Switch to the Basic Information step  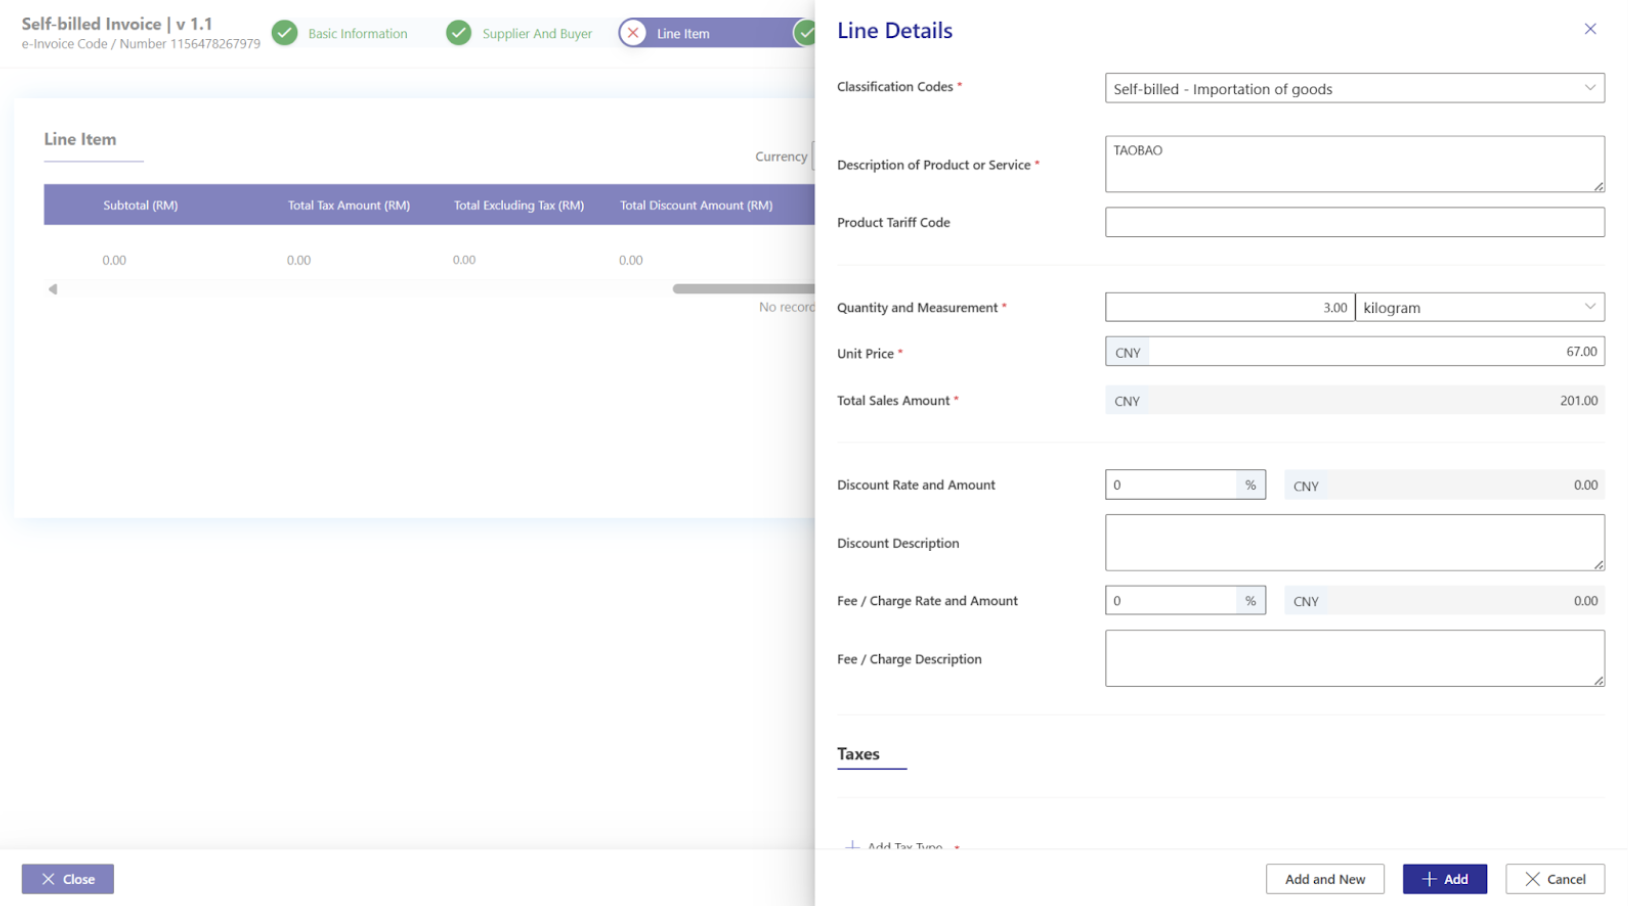[357, 34]
